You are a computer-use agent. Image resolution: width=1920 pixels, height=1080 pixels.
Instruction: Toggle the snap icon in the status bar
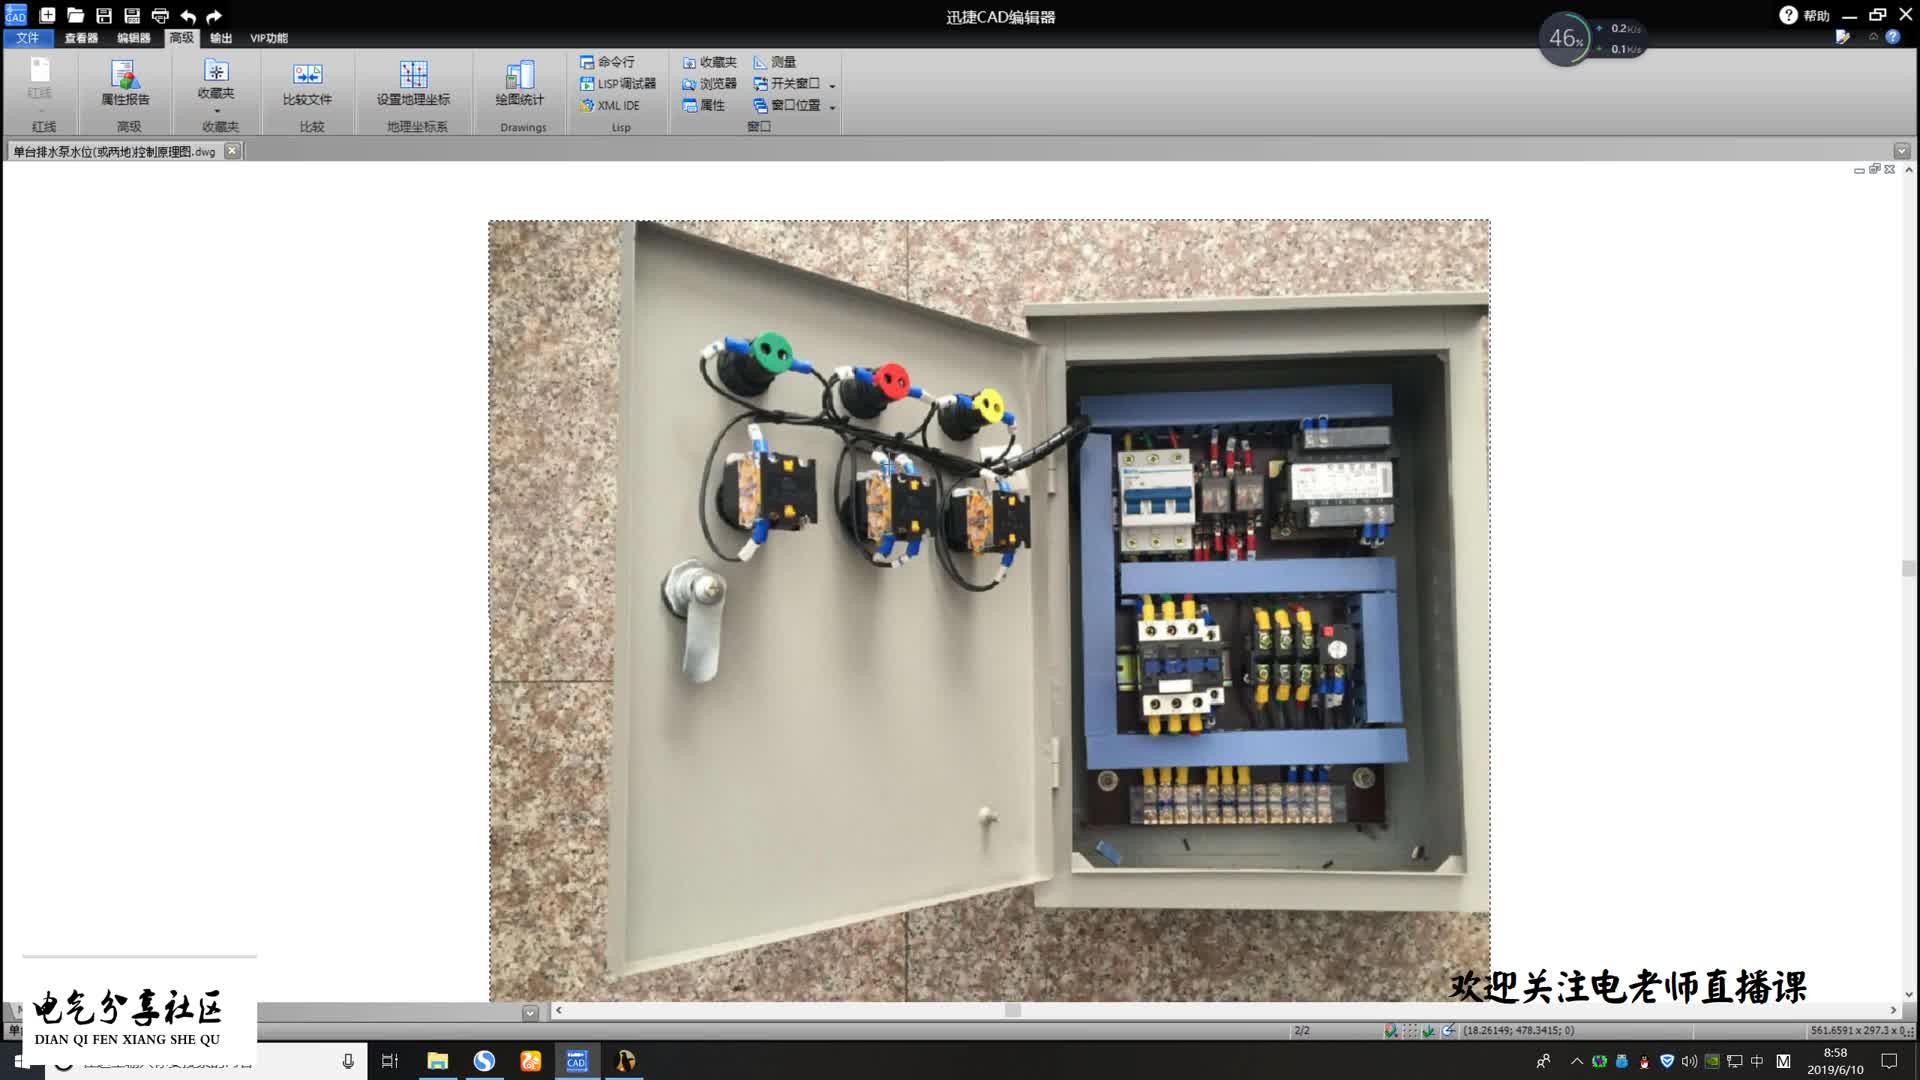[x=1390, y=1030]
